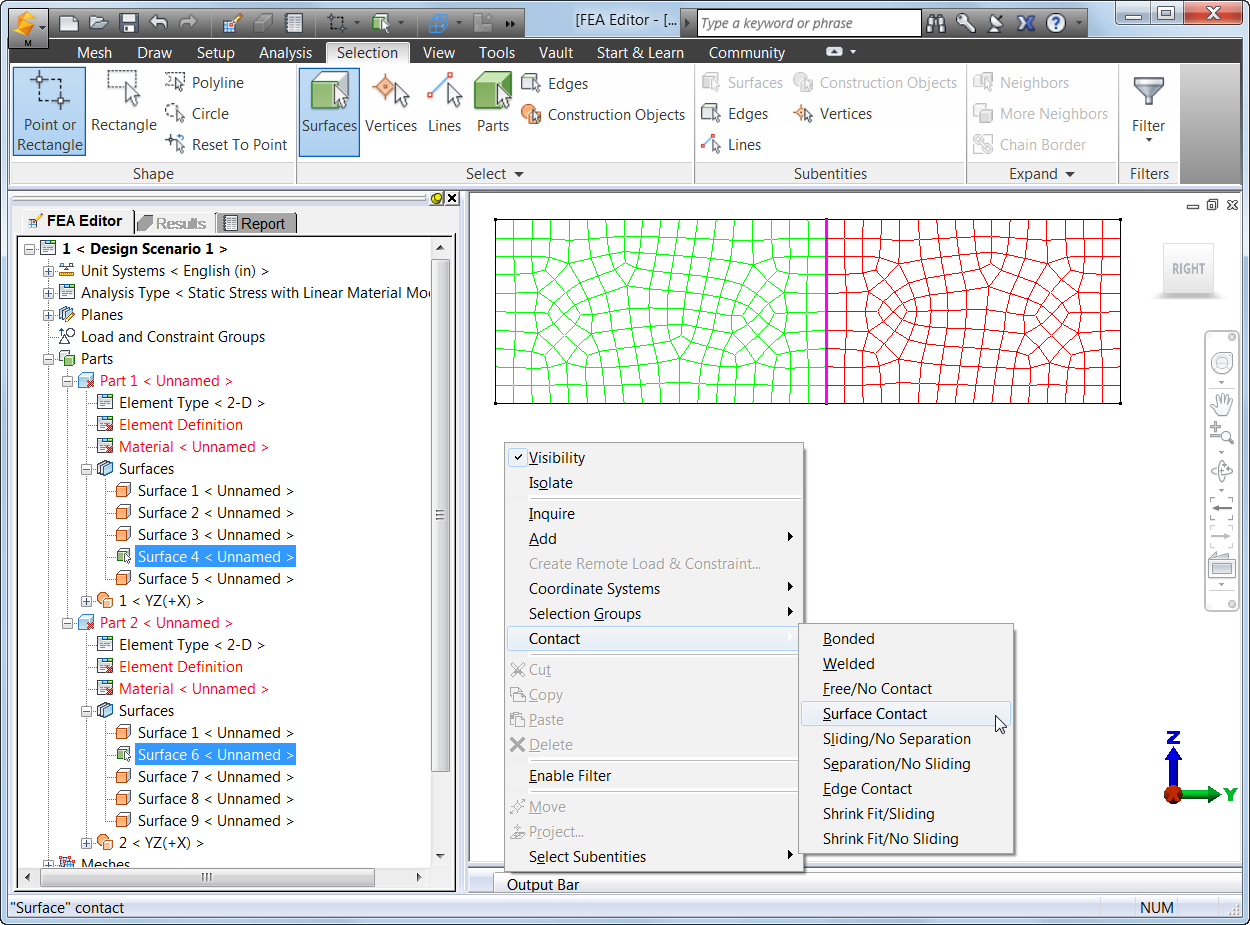Image resolution: width=1250 pixels, height=925 pixels.
Task: Click Subentities Edges option
Action: [x=735, y=114]
